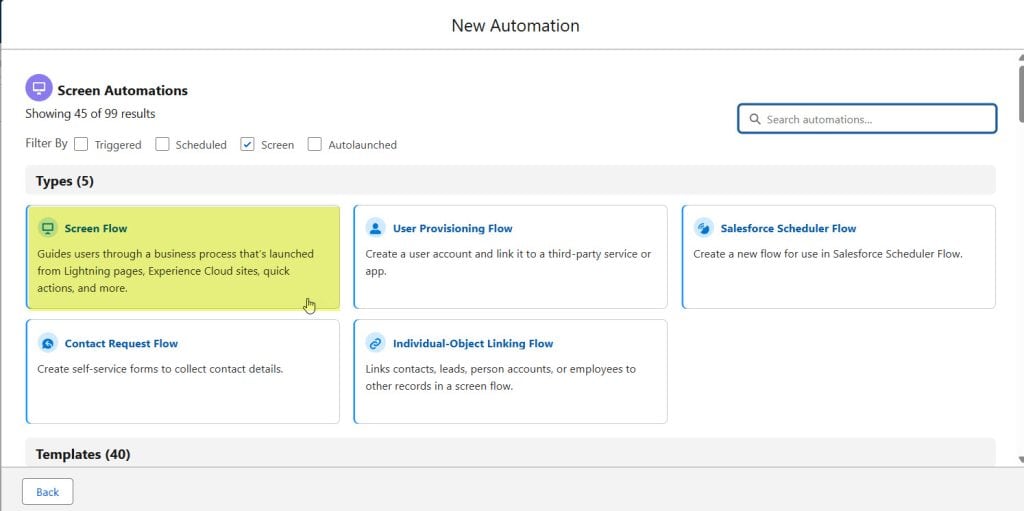Go back with the Back button
Screen dimensions: 1024x511
click(x=48, y=492)
